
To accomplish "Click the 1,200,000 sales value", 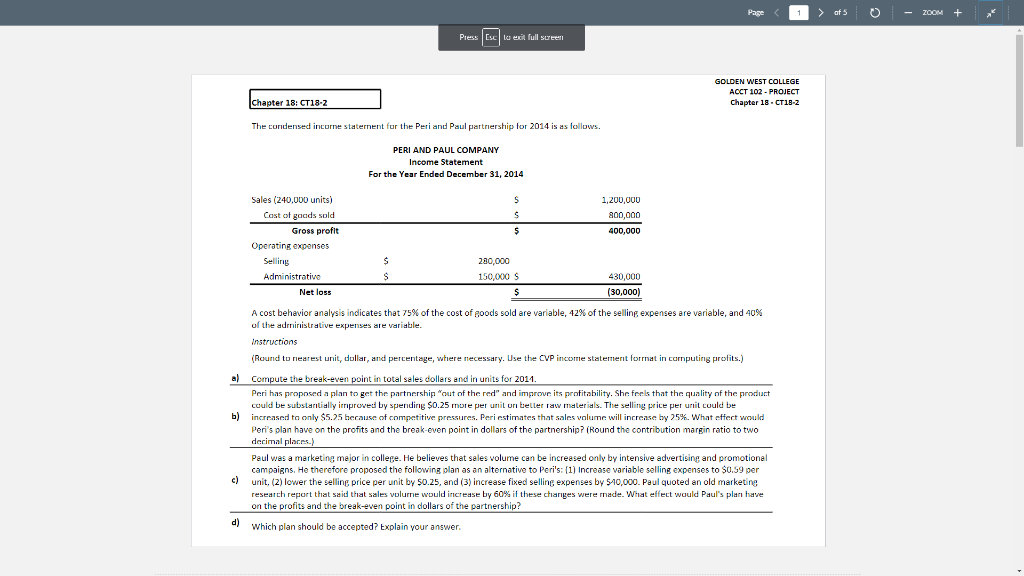I will tap(620, 200).
